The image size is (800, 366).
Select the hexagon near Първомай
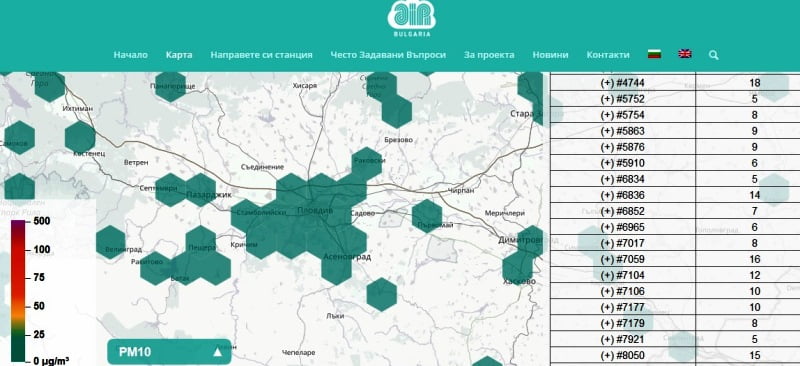[x=427, y=216]
